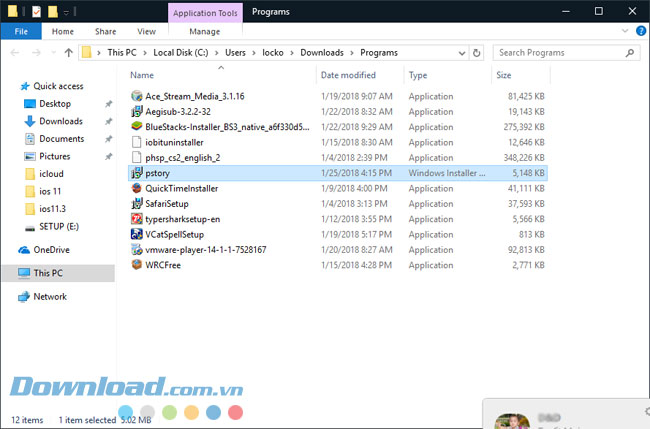Open the File menu
The image size is (650, 429).
tap(21, 32)
